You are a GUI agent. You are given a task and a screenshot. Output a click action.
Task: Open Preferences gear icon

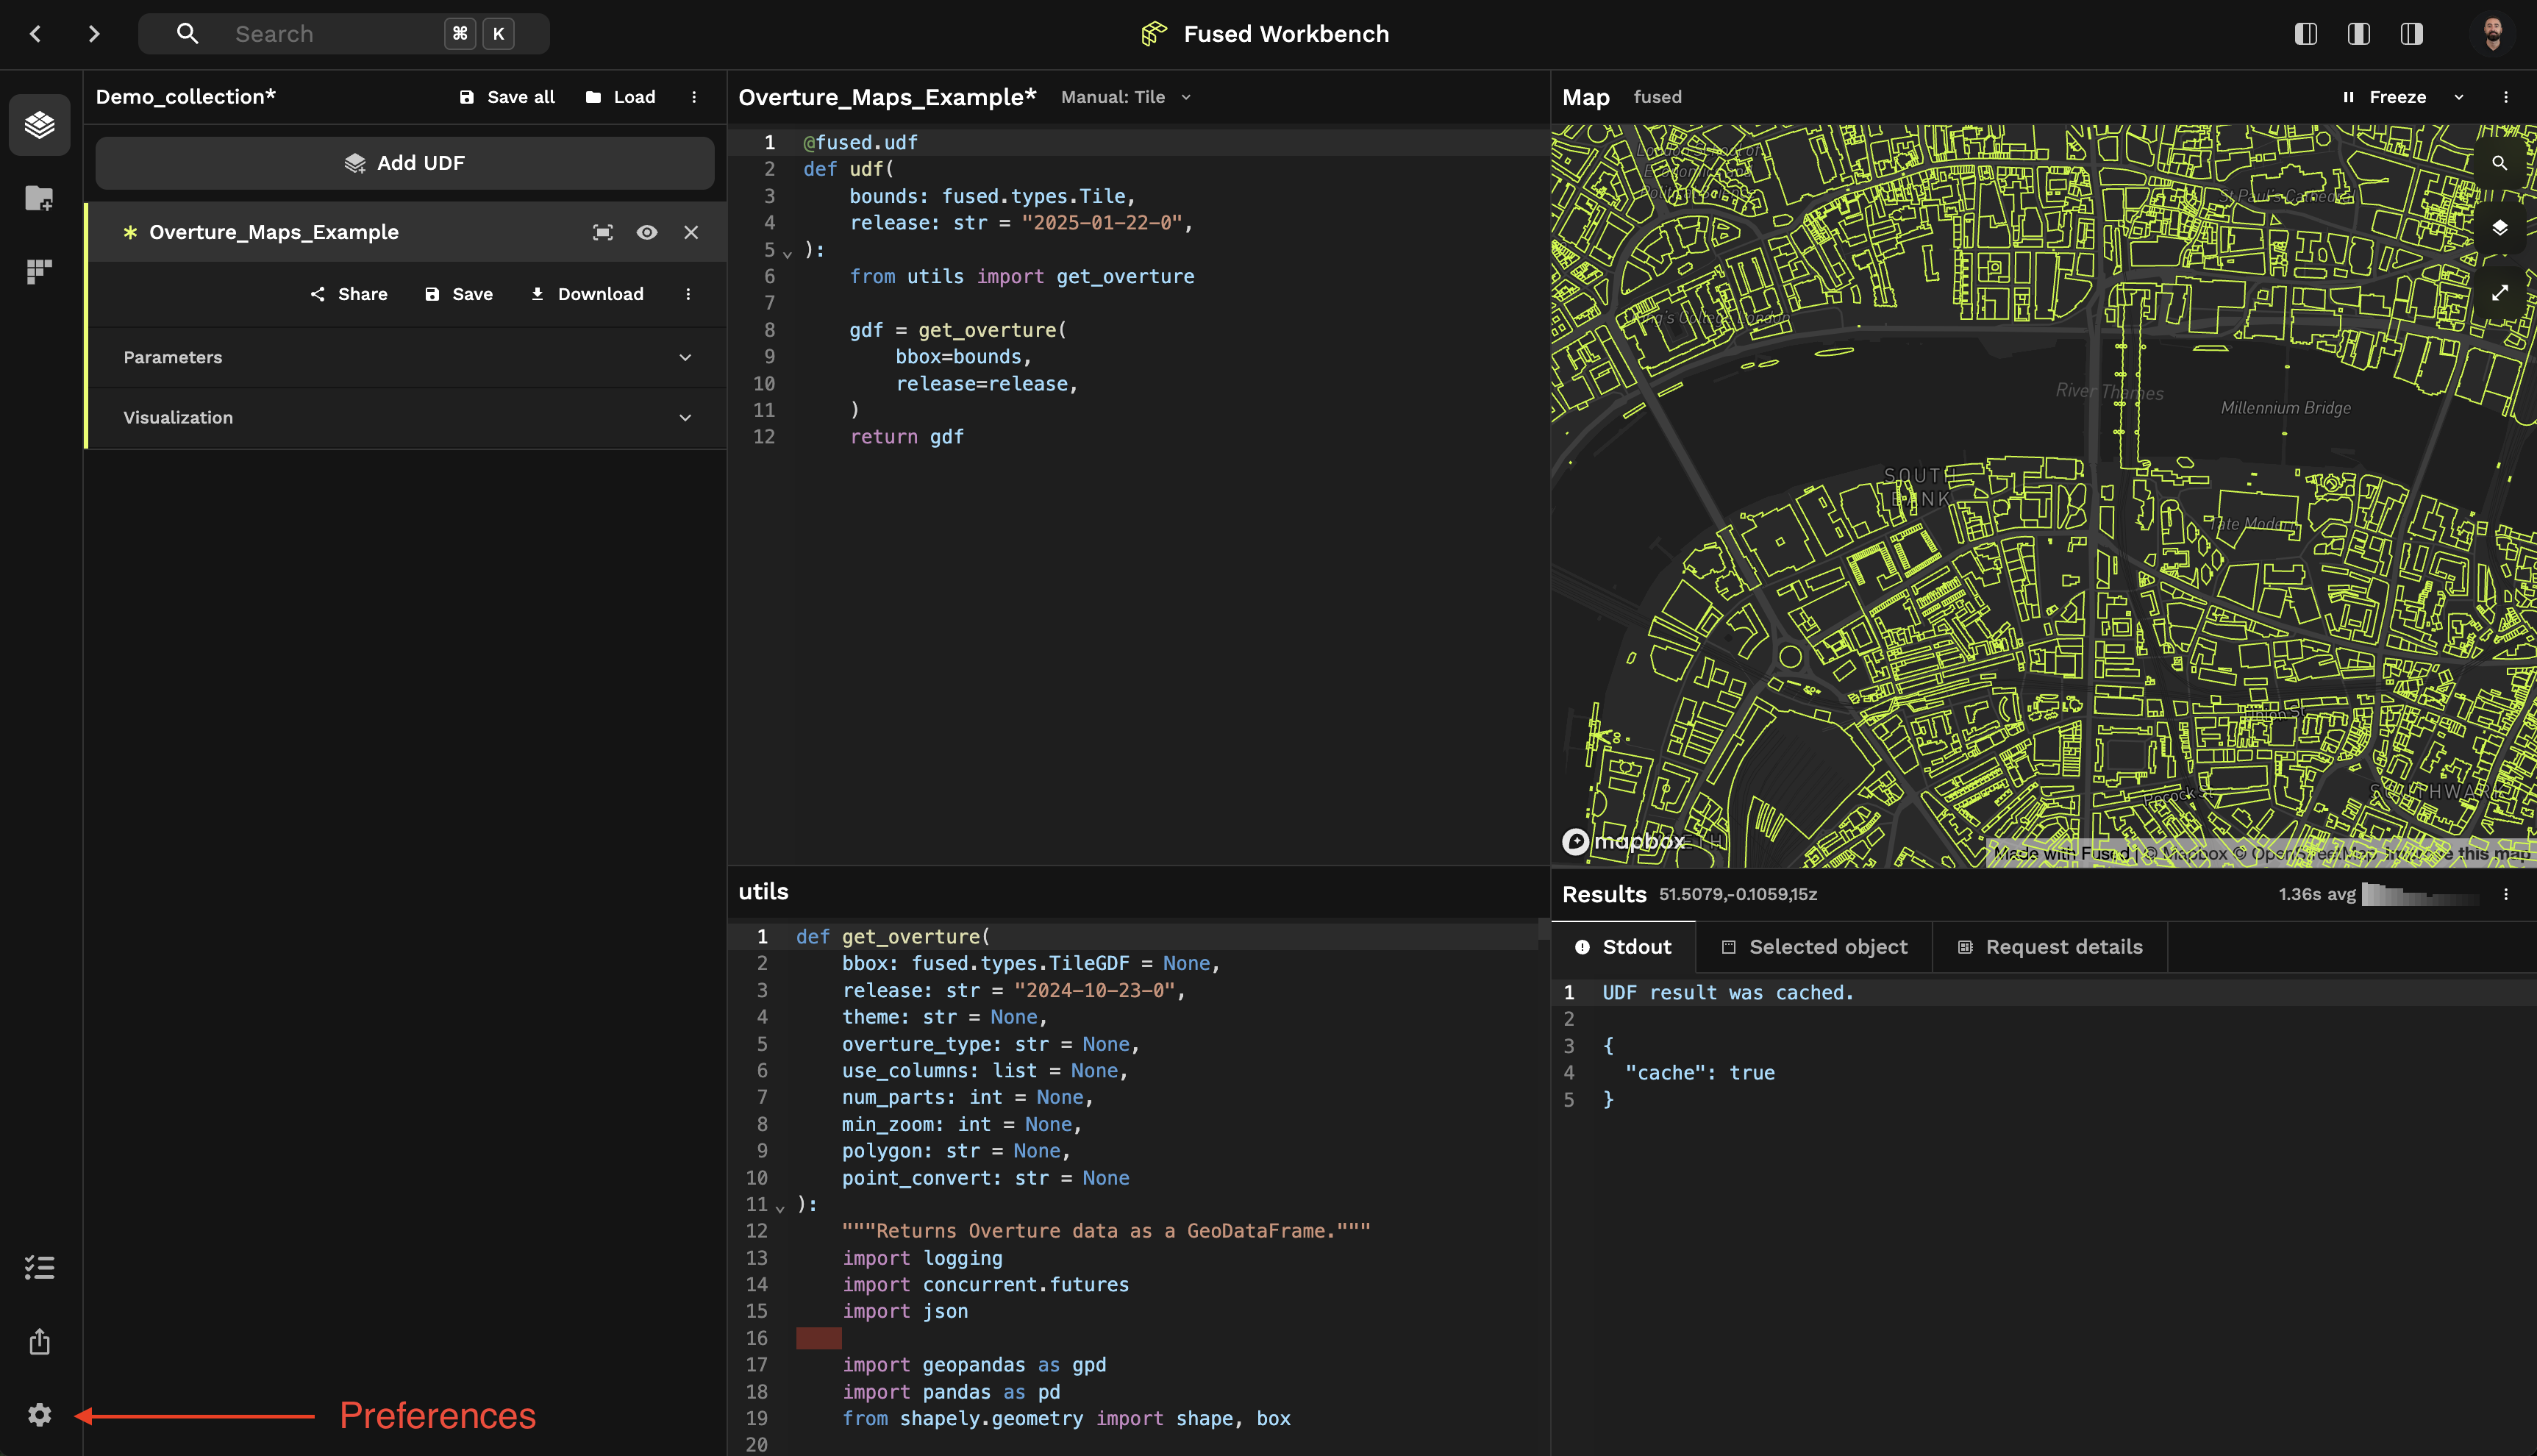point(40,1415)
